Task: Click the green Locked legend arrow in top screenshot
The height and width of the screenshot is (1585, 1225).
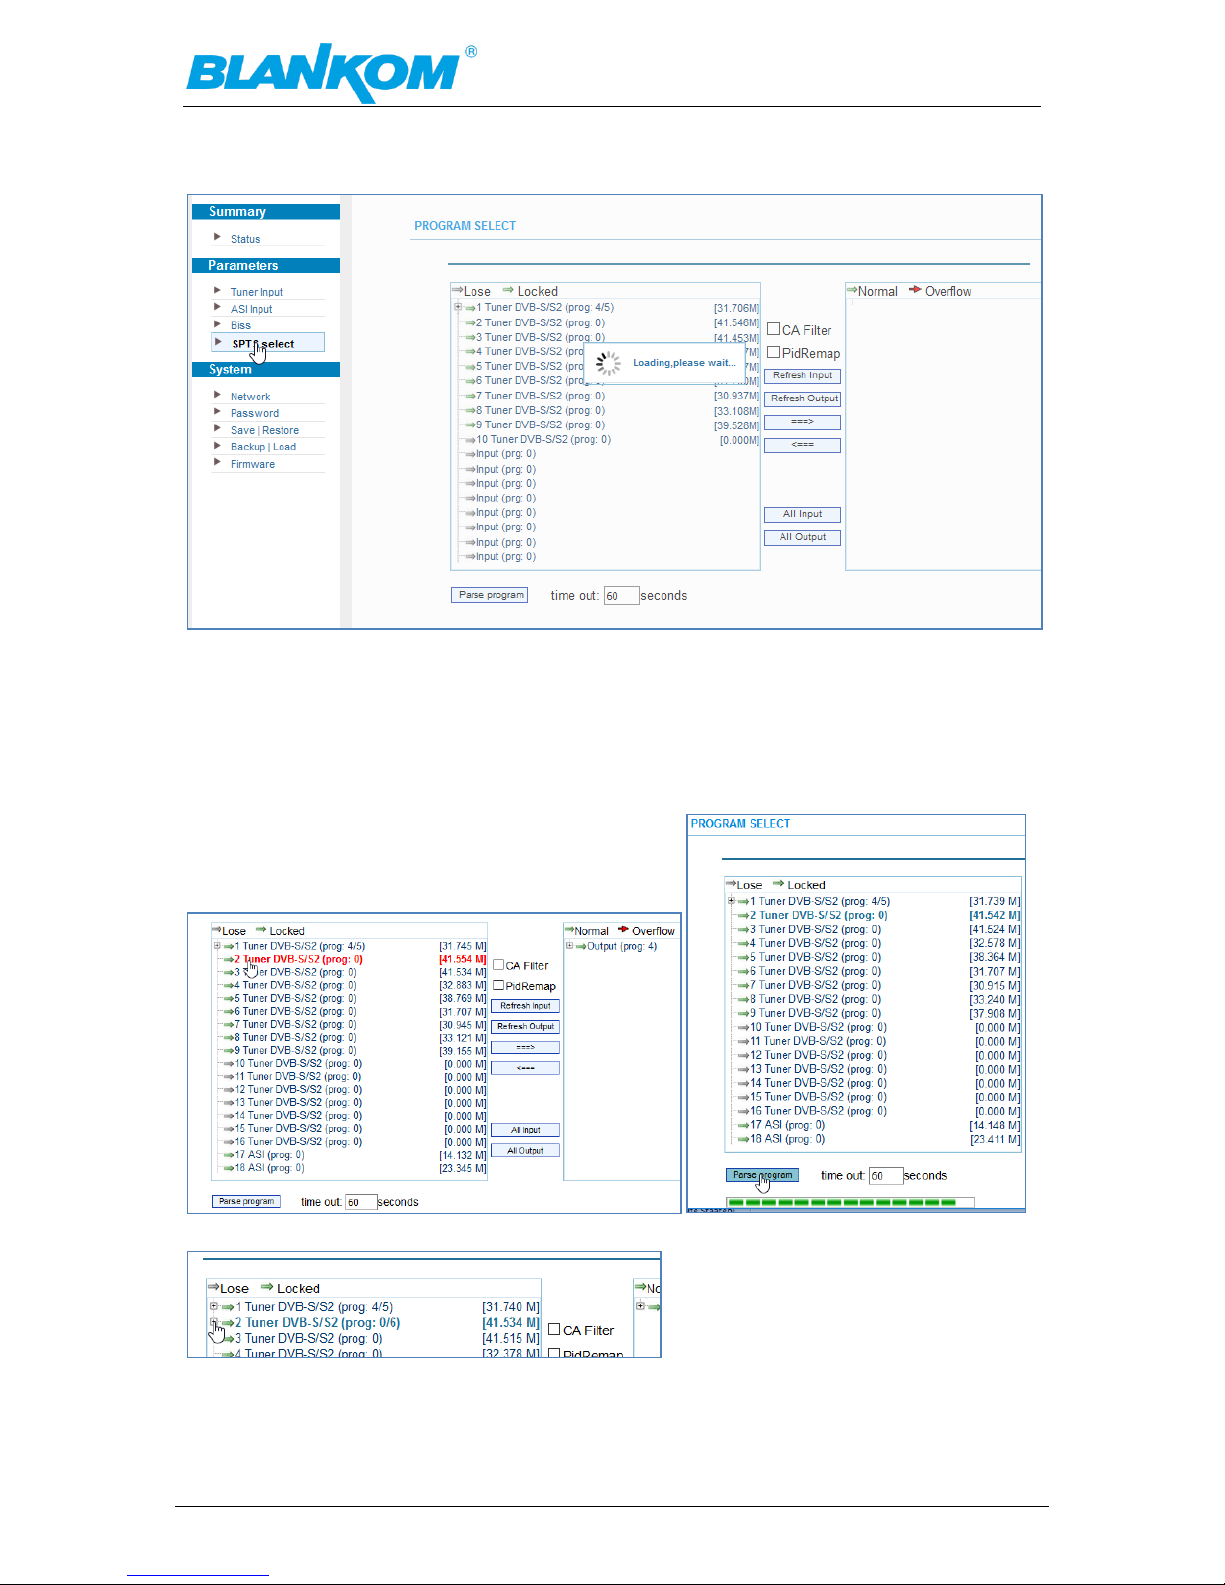Action: coord(508,290)
